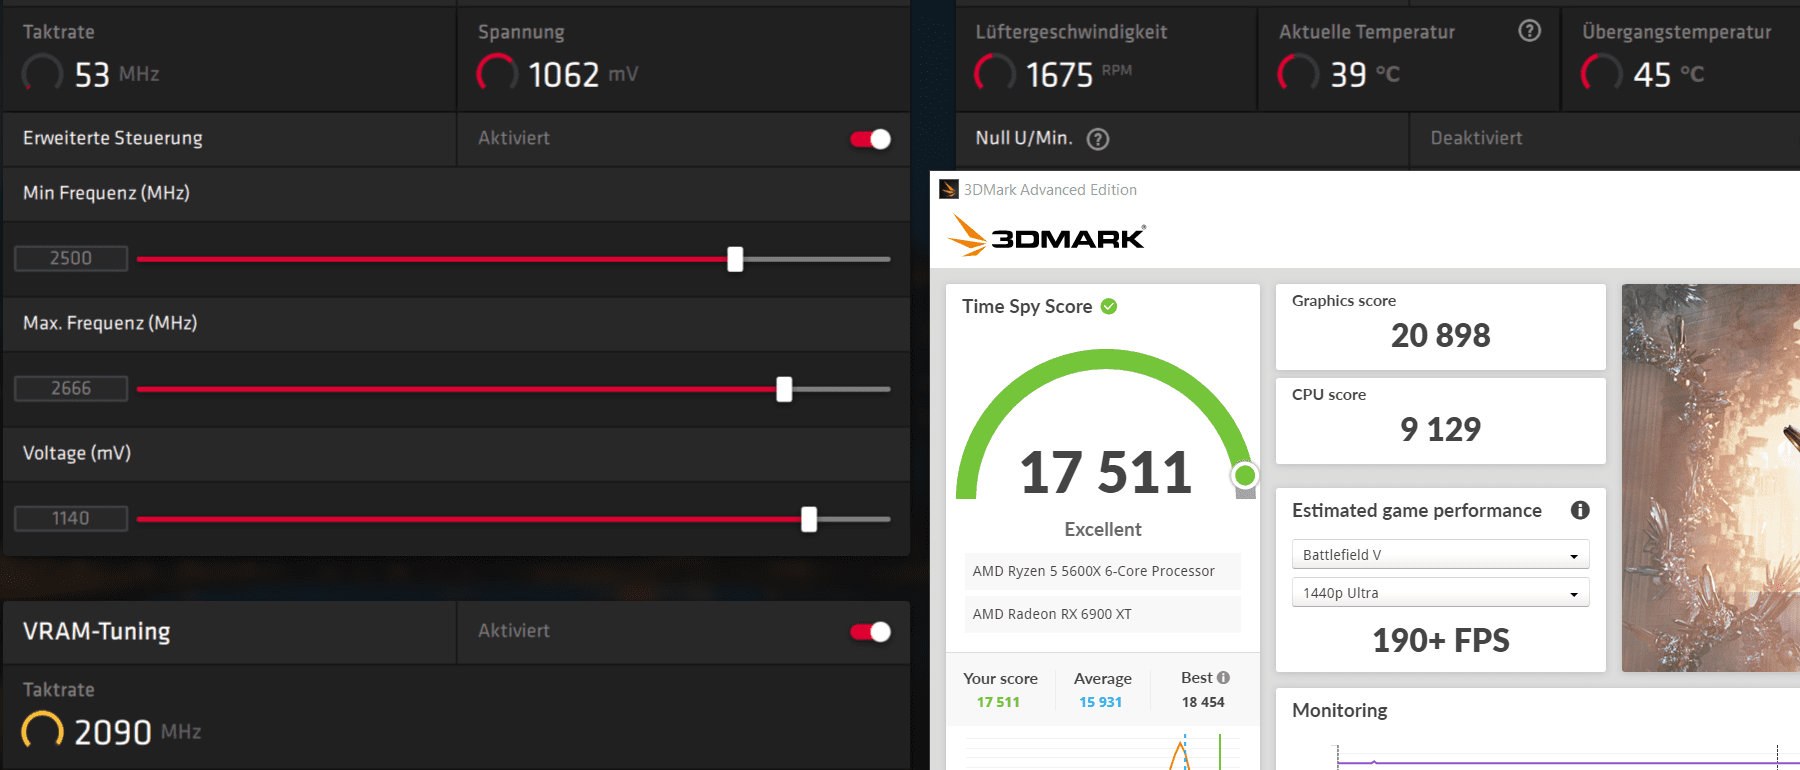Click the 17 511 Time Spy score
This screenshot has height=770, width=1800.
pyautogui.click(x=1105, y=472)
